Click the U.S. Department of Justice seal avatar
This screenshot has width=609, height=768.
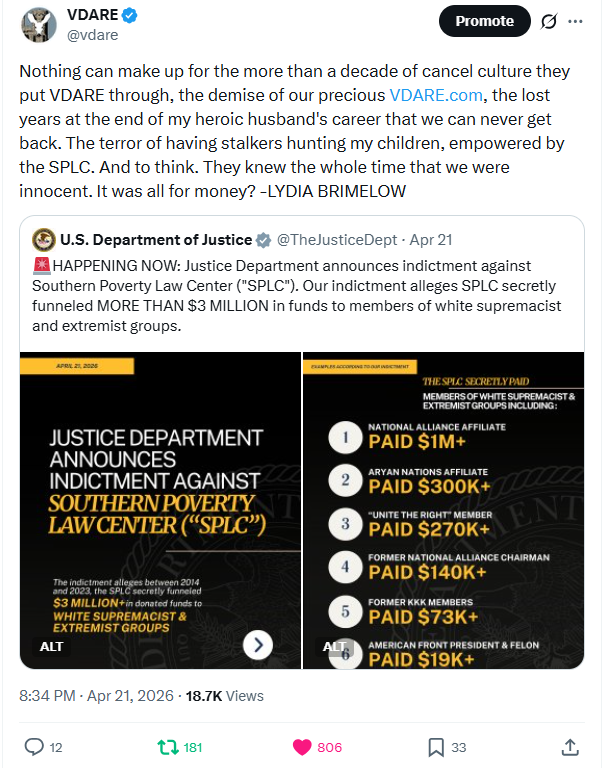(44, 240)
